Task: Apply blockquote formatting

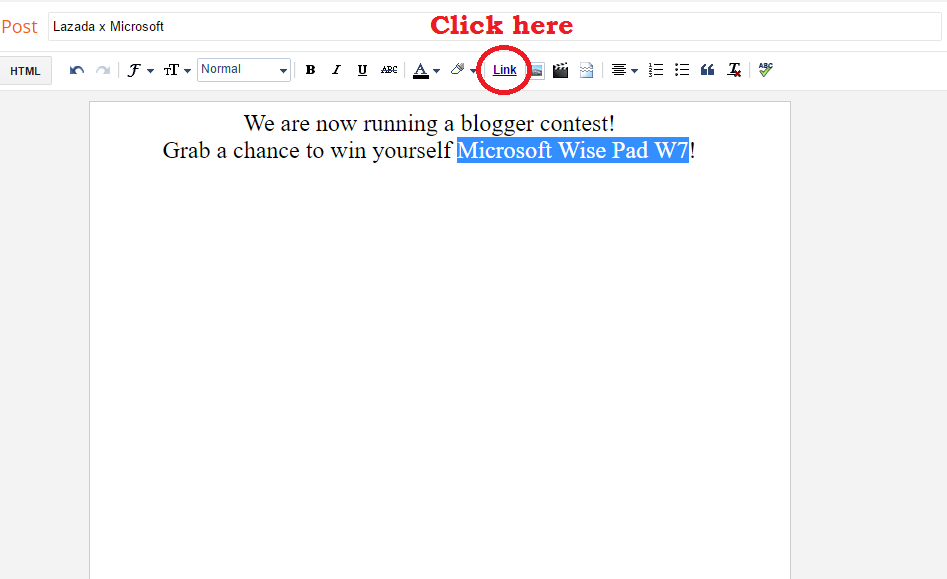Action: pos(708,70)
